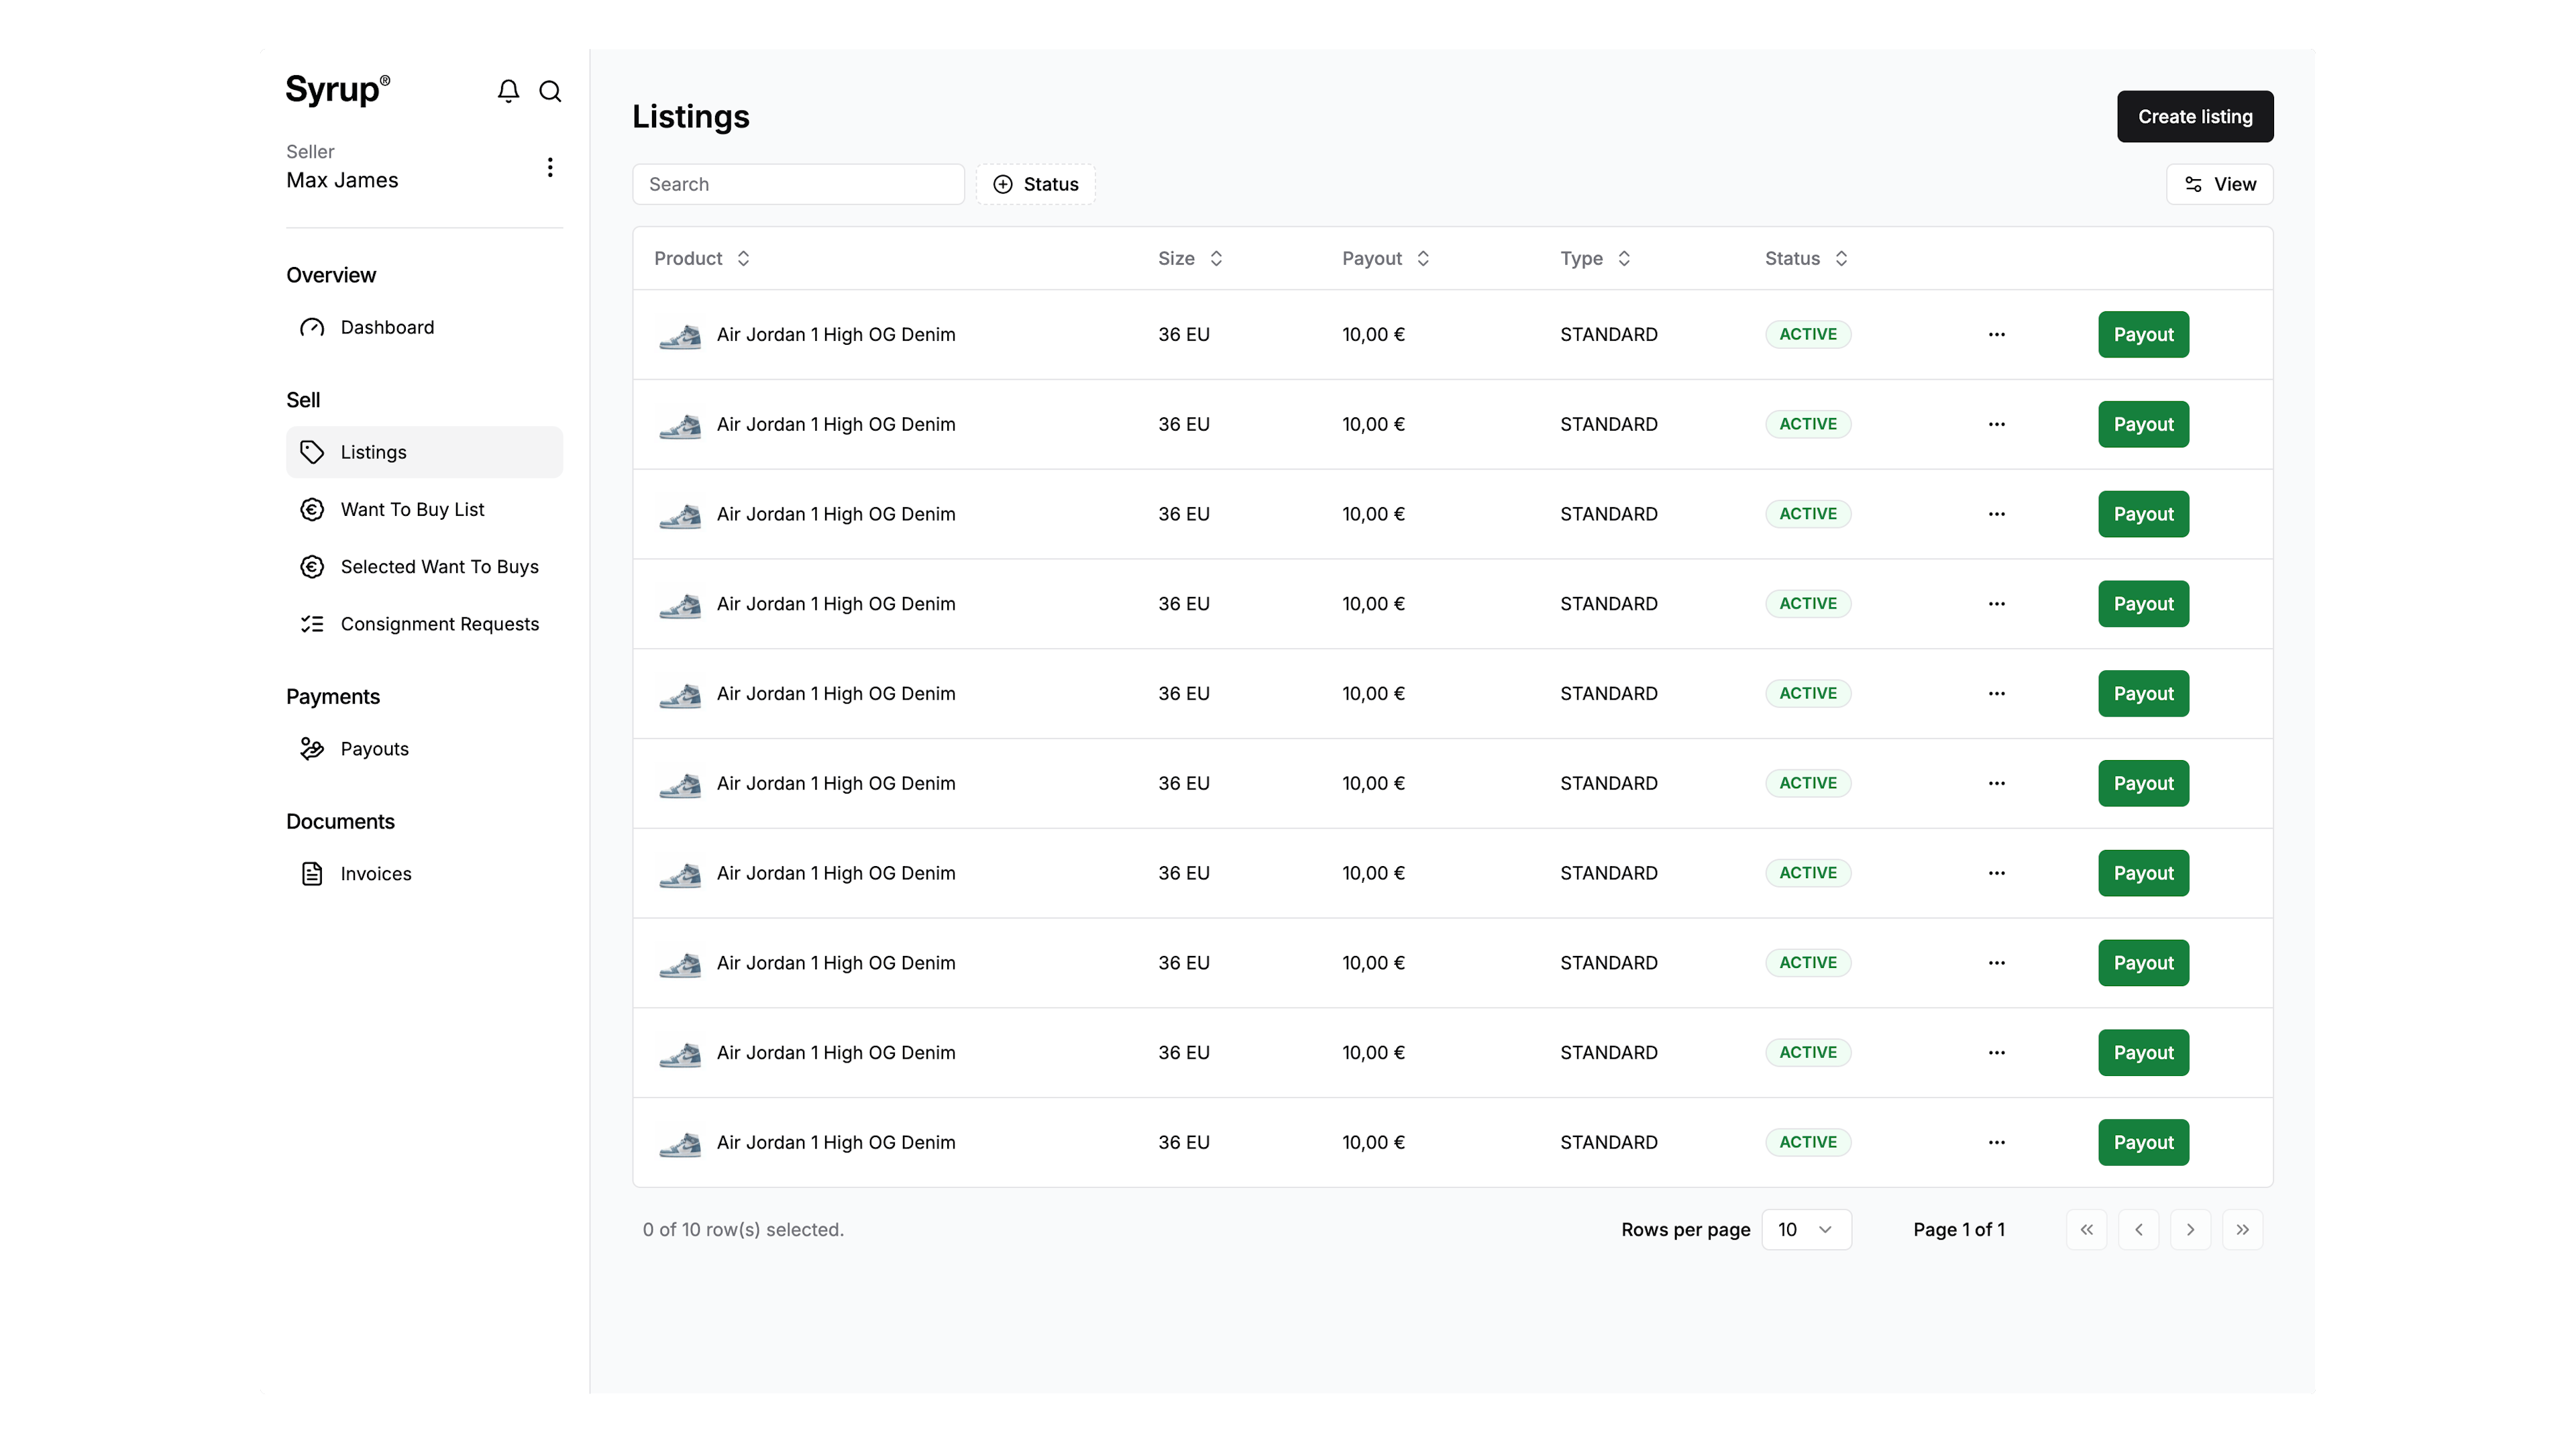This screenshot has height=1443, width=2576.
Task: Open Rows per page dropdown
Action: point(1806,1229)
